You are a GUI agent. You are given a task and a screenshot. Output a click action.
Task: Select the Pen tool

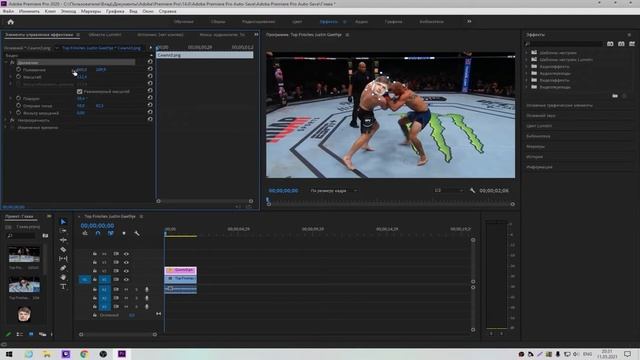(x=63, y=268)
